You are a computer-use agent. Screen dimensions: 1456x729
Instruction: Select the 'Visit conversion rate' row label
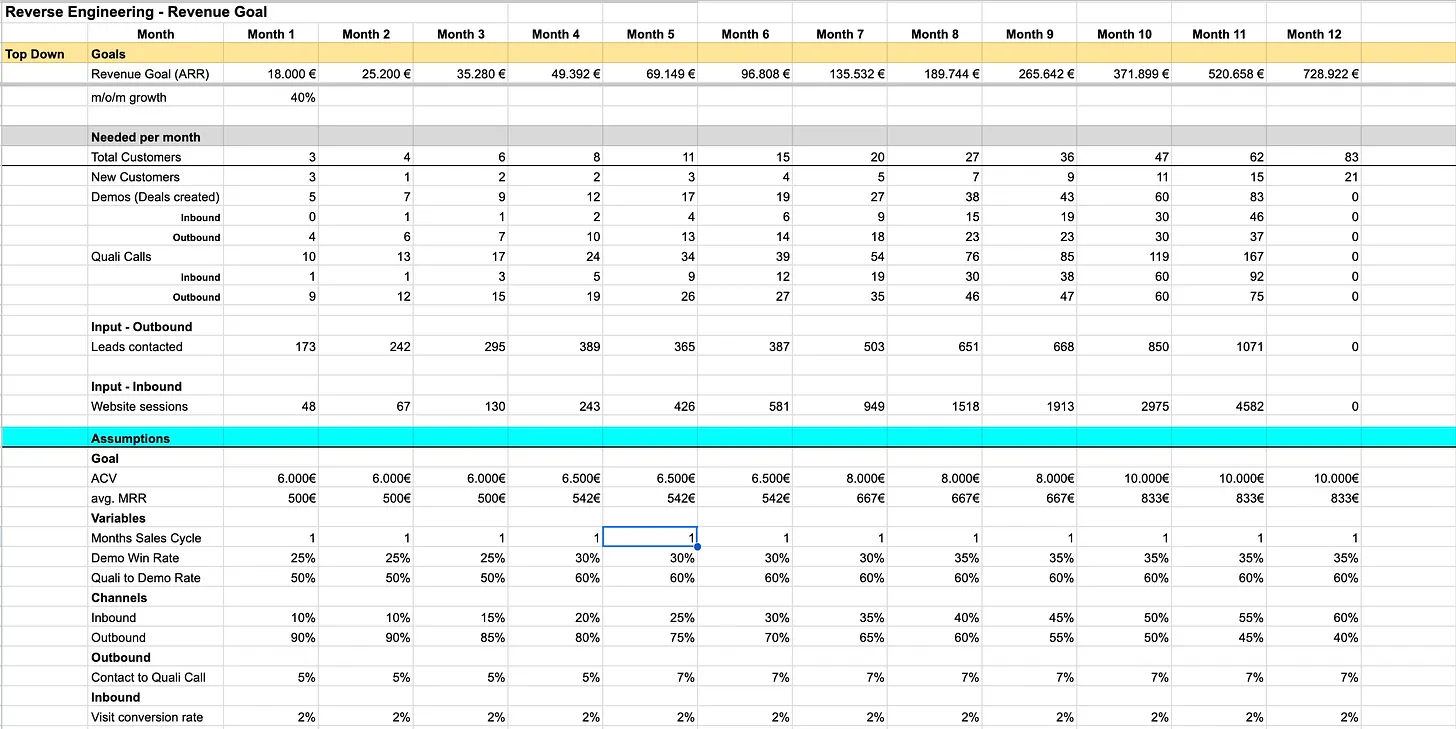tap(146, 717)
